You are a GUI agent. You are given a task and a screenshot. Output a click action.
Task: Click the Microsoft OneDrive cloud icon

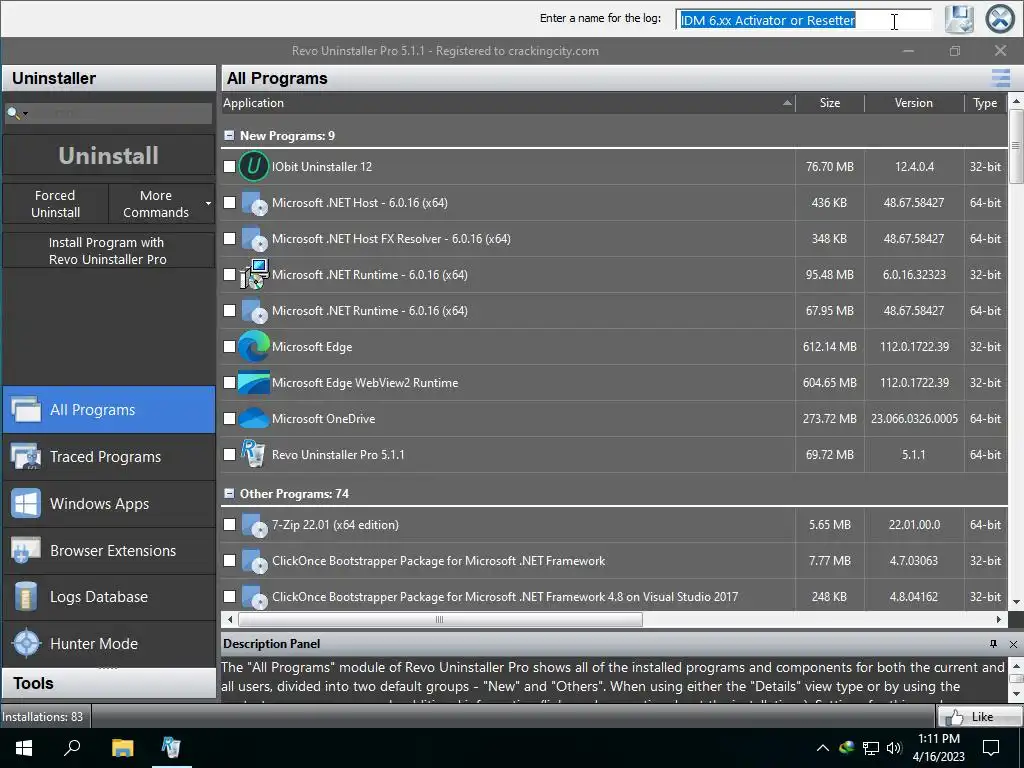point(254,419)
